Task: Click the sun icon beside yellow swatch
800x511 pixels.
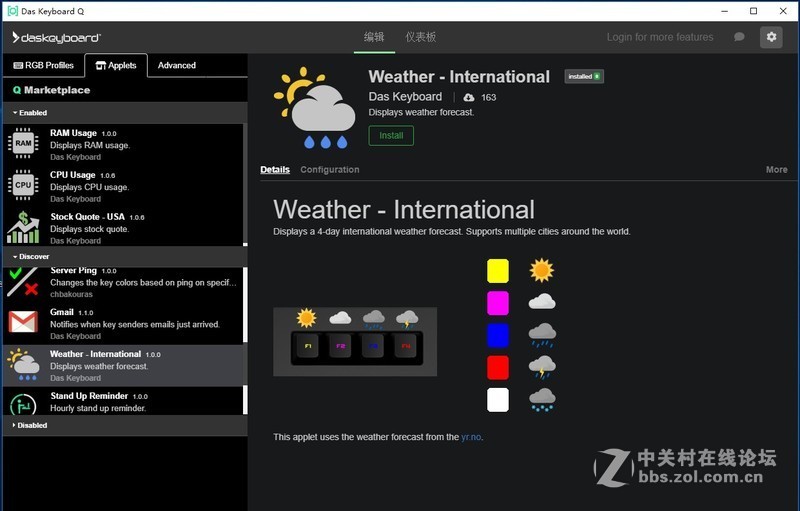Action: click(541, 270)
